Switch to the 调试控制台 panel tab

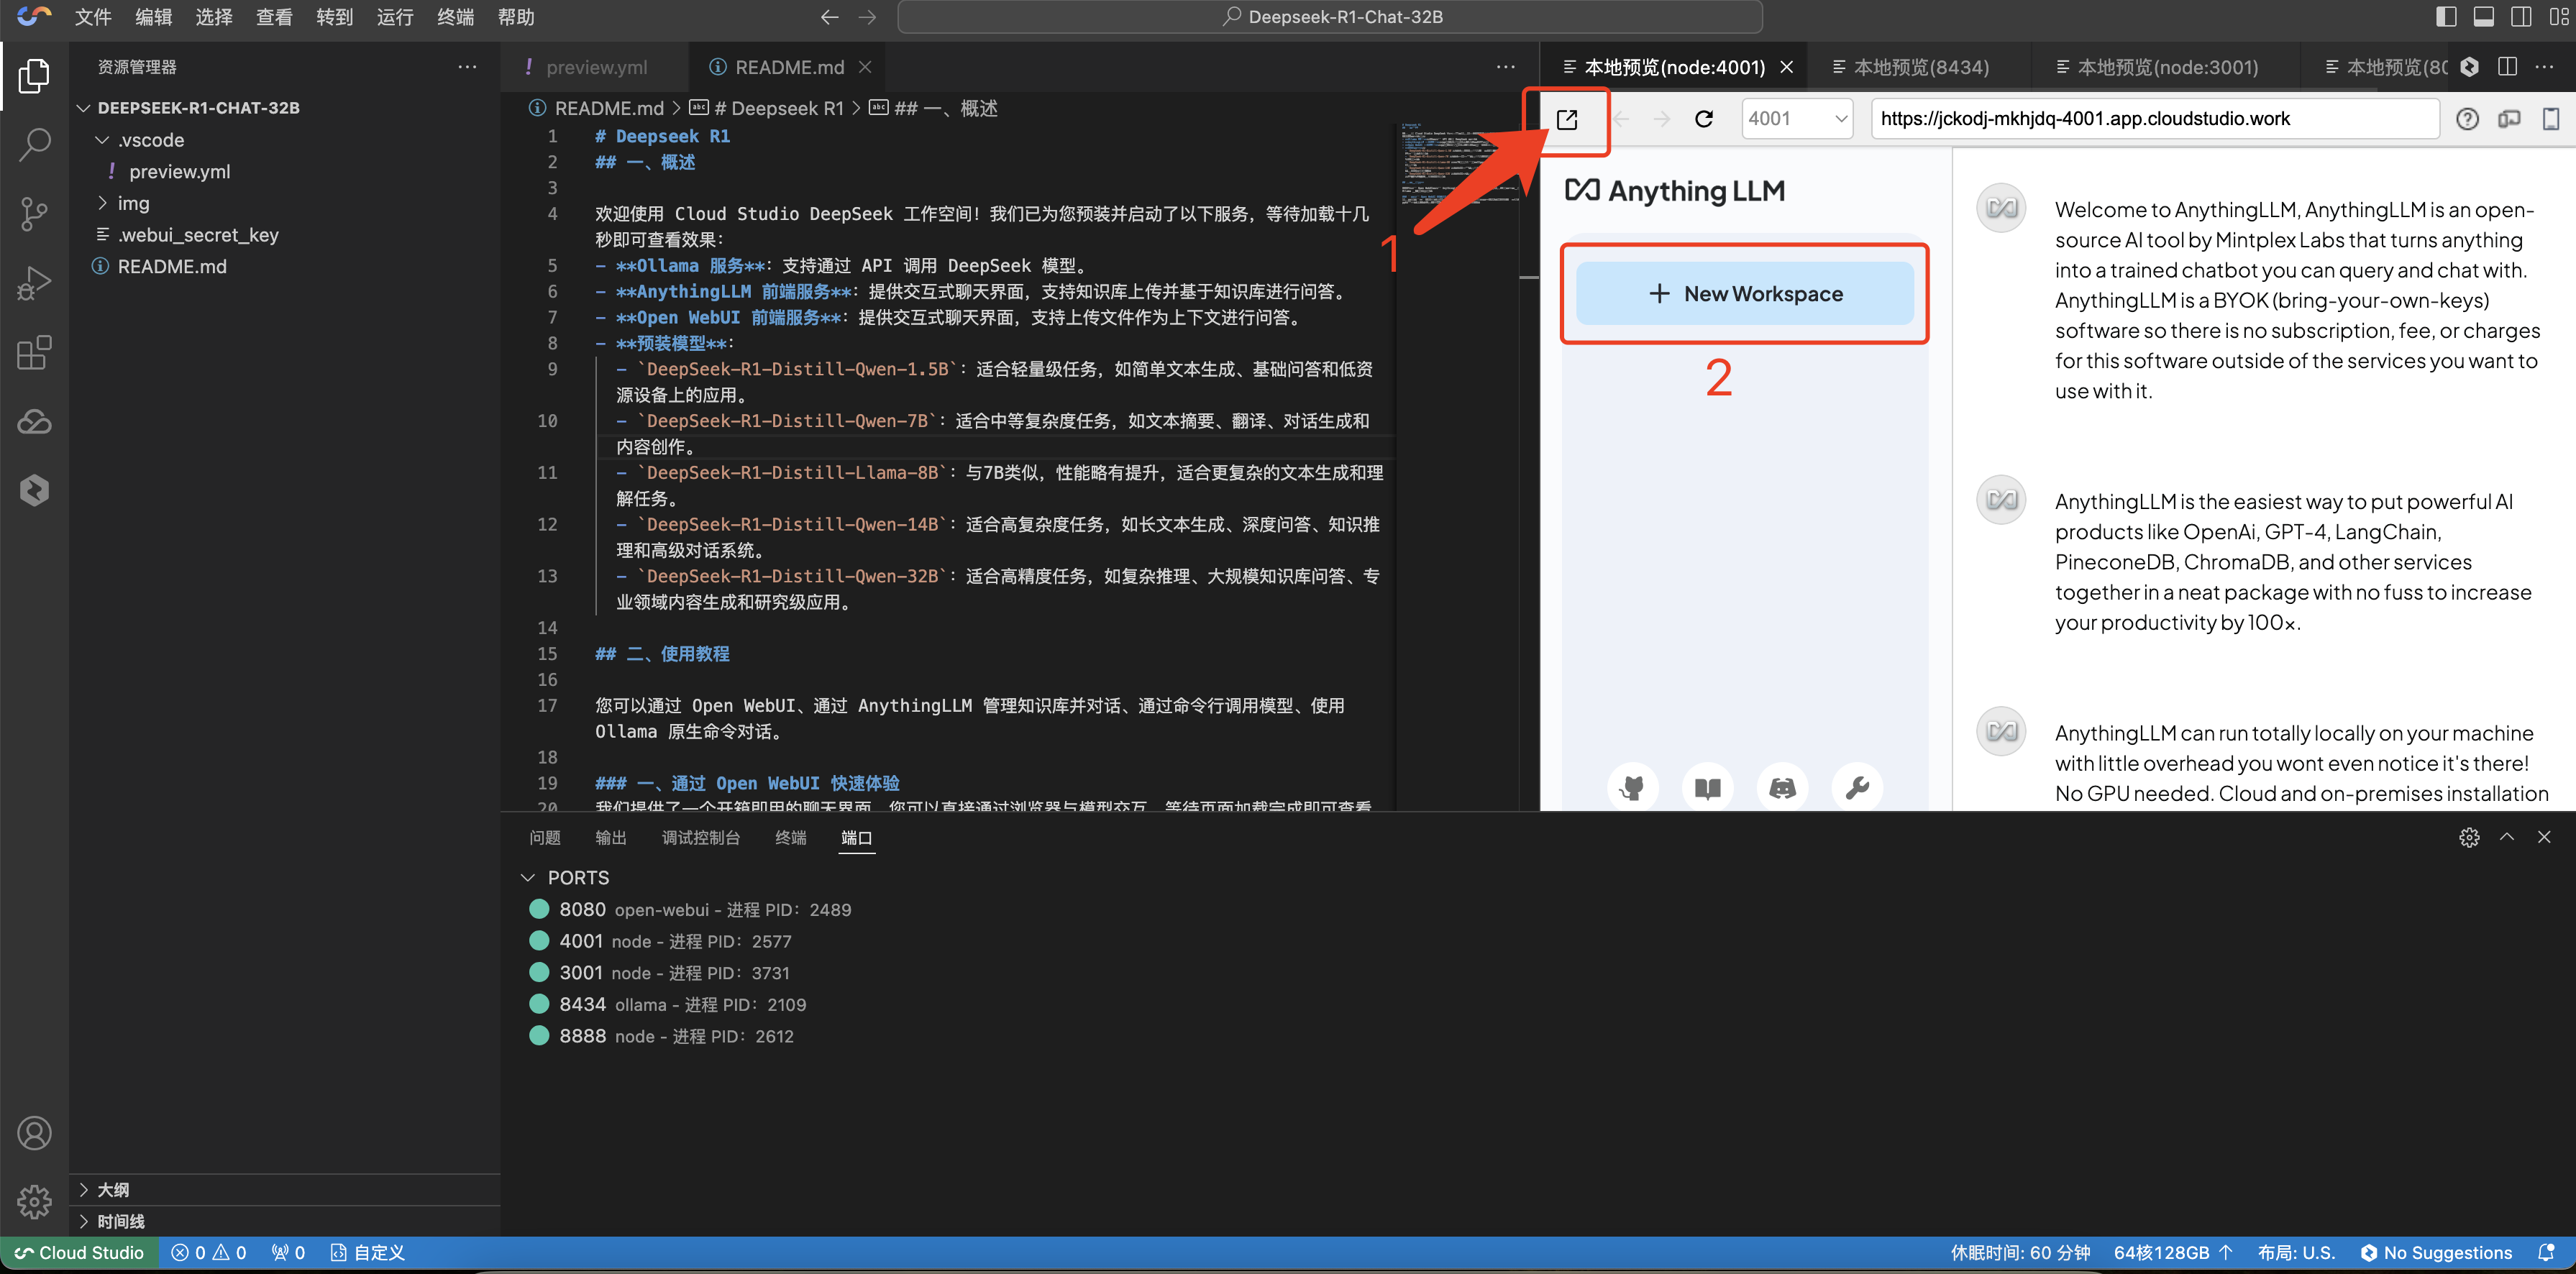click(x=701, y=837)
